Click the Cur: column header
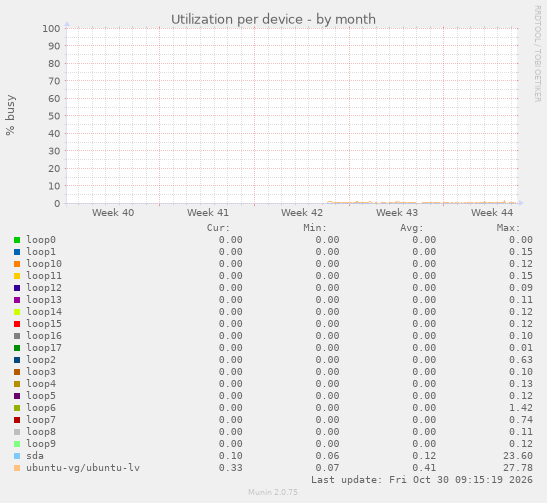The image size is (547, 503). (218, 228)
